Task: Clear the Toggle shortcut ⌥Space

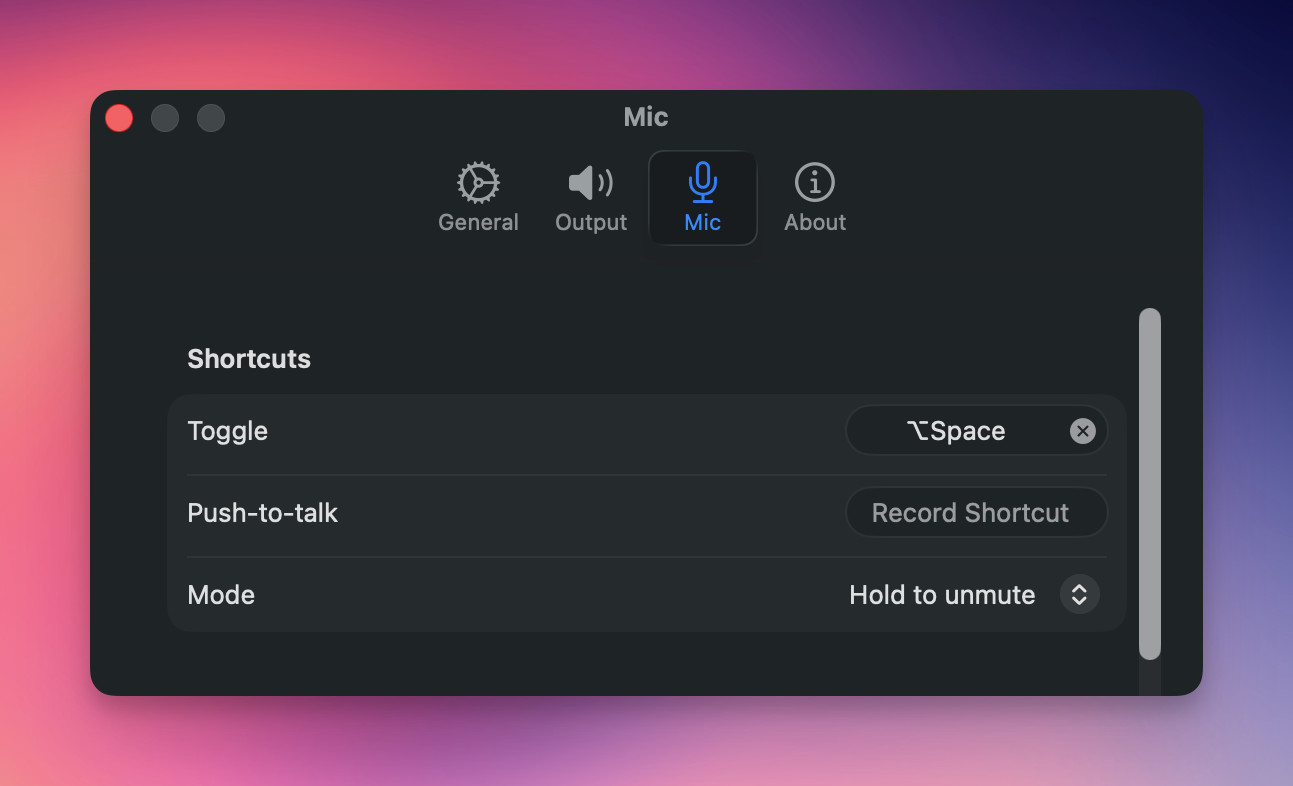Action: point(1082,431)
